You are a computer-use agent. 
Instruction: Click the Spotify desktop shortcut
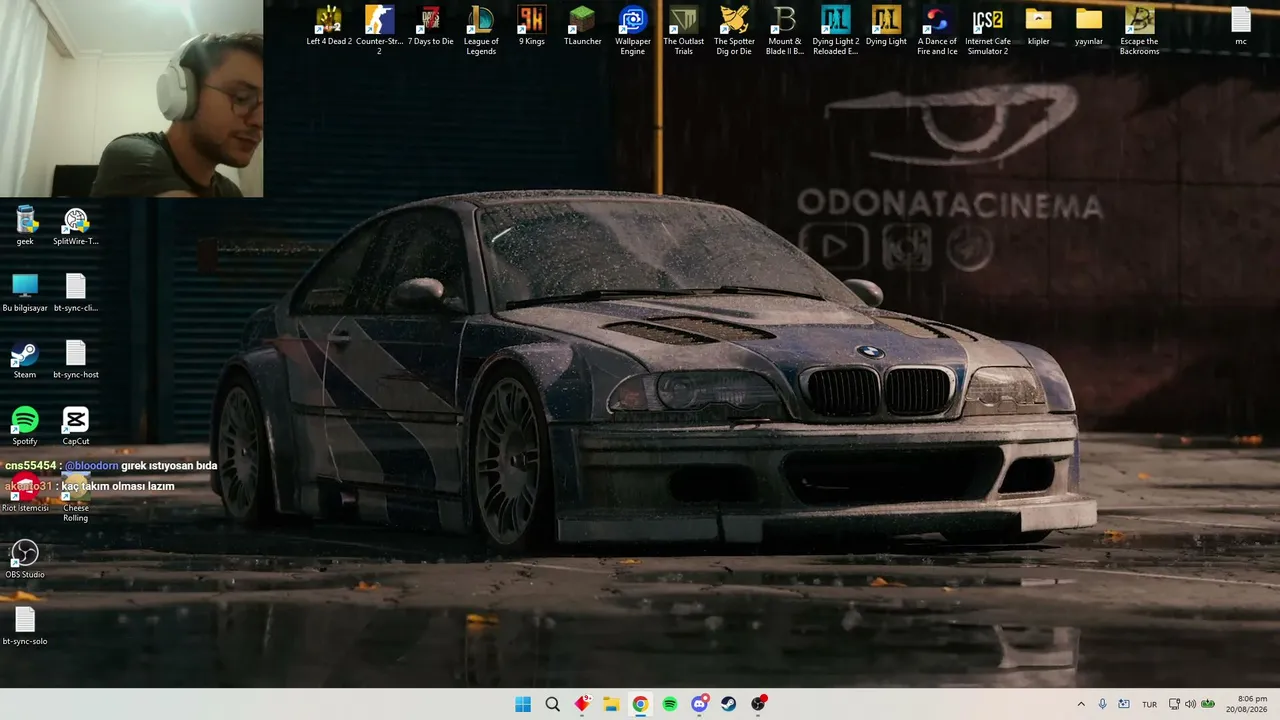[x=25, y=426]
